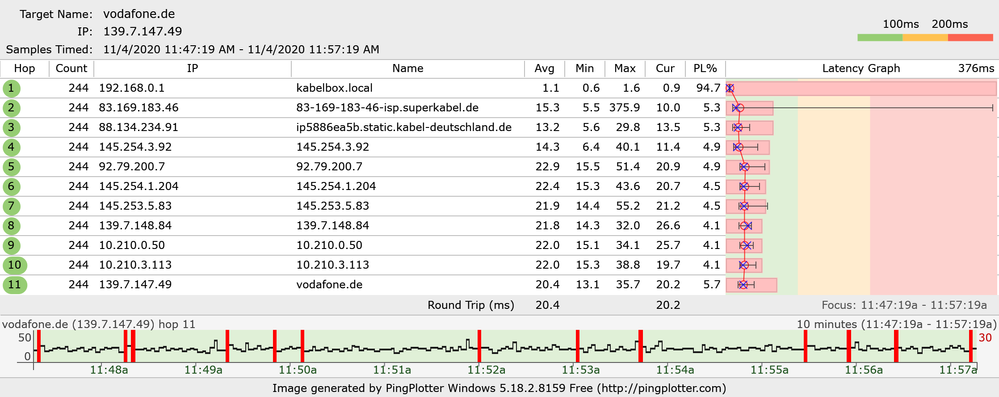Image resolution: width=999 pixels, height=397 pixels.
Task: Click the yellow legend swatch
Action: [925, 38]
